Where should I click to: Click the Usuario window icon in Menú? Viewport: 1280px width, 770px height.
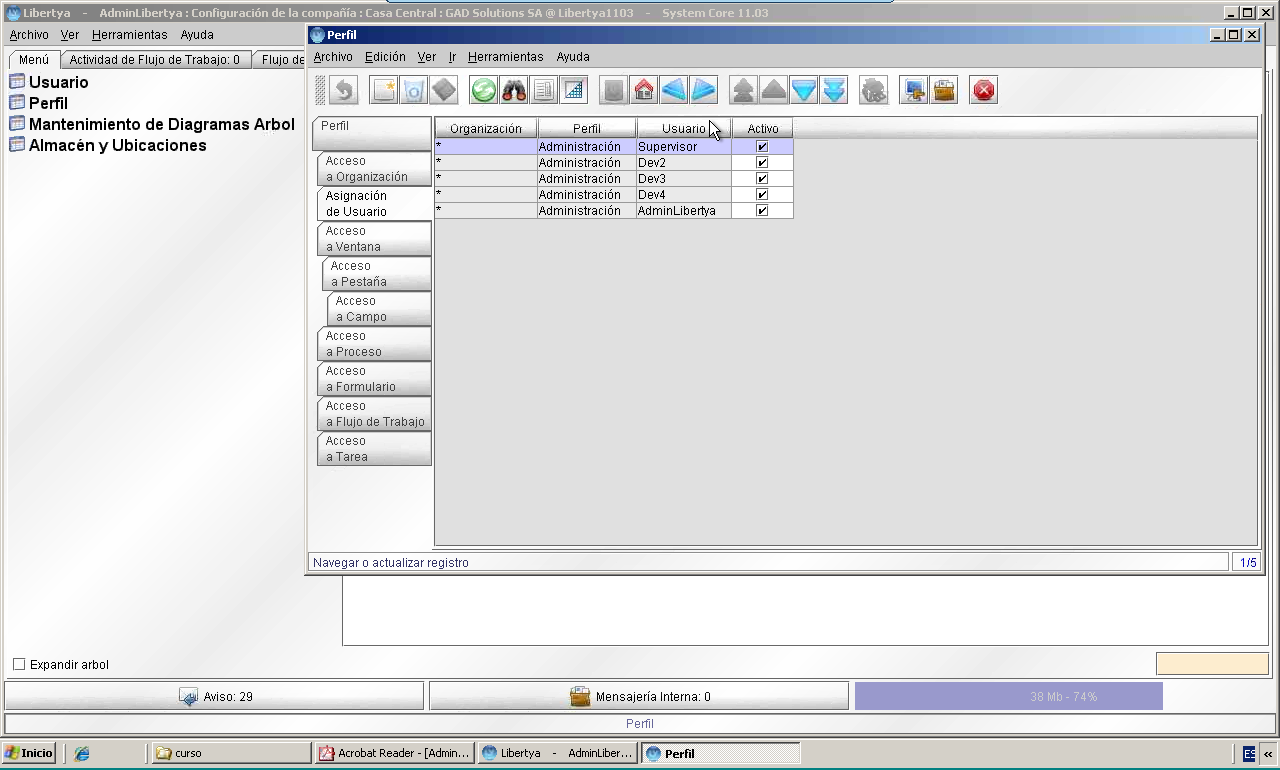17,81
